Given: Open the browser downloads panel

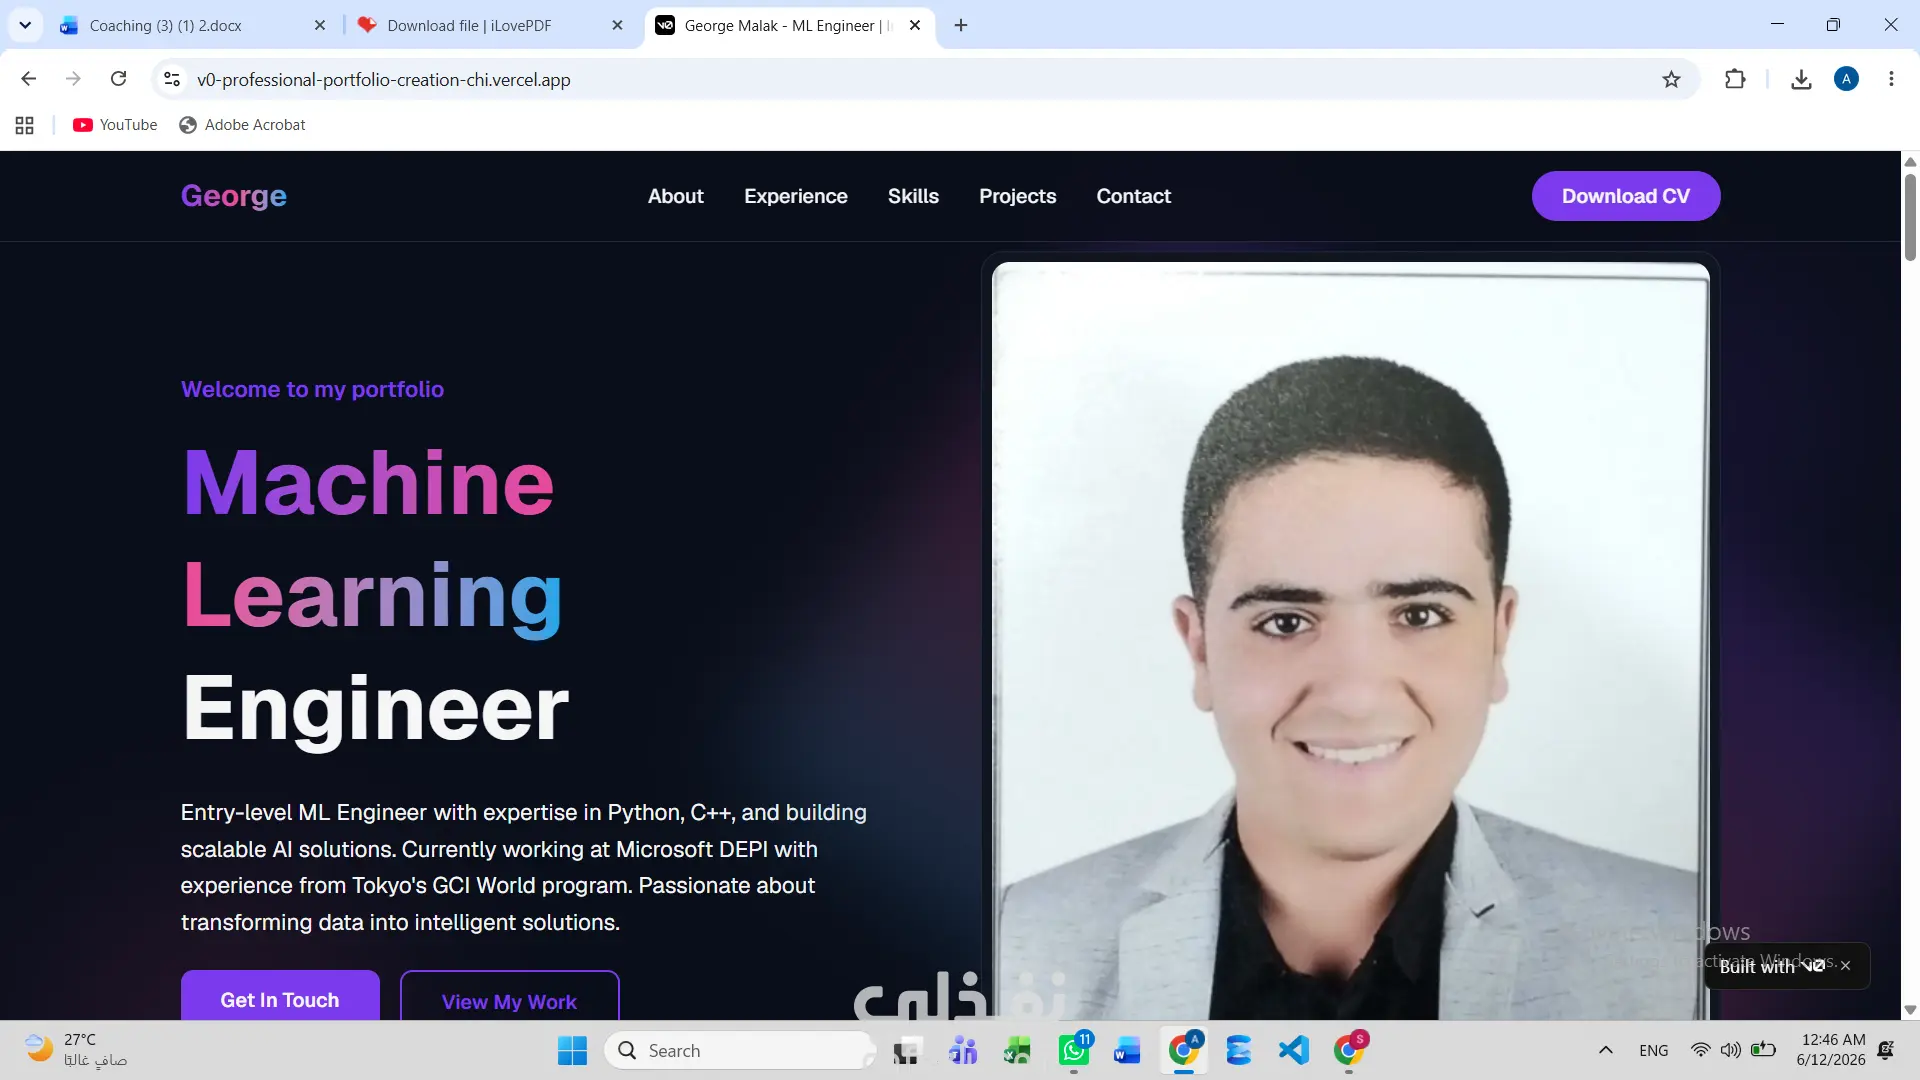Looking at the screenshot, I should pos(1801,79).
